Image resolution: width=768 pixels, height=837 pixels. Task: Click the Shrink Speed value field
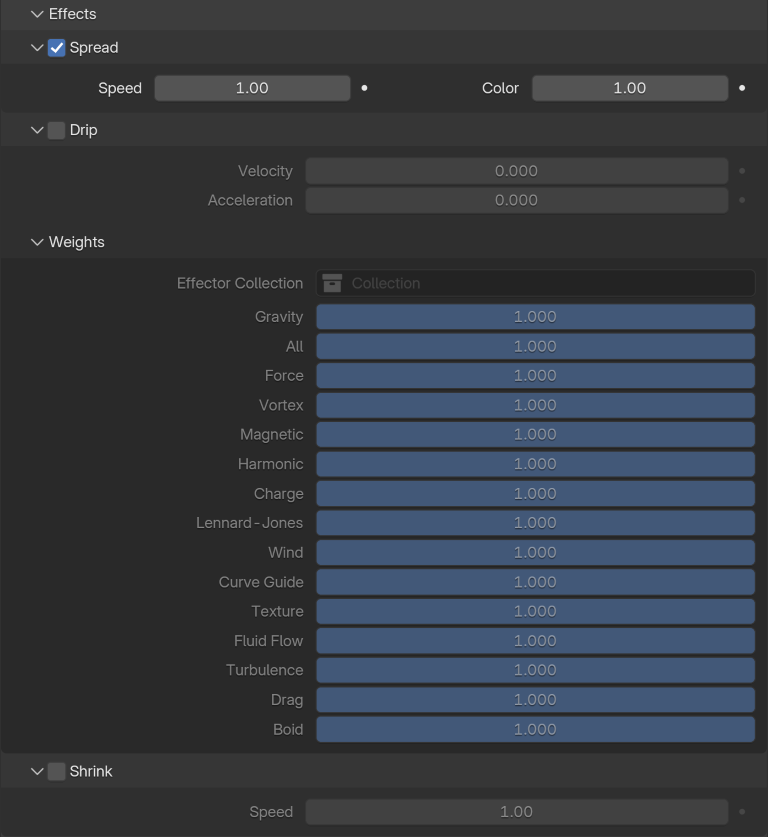(517, 812)
